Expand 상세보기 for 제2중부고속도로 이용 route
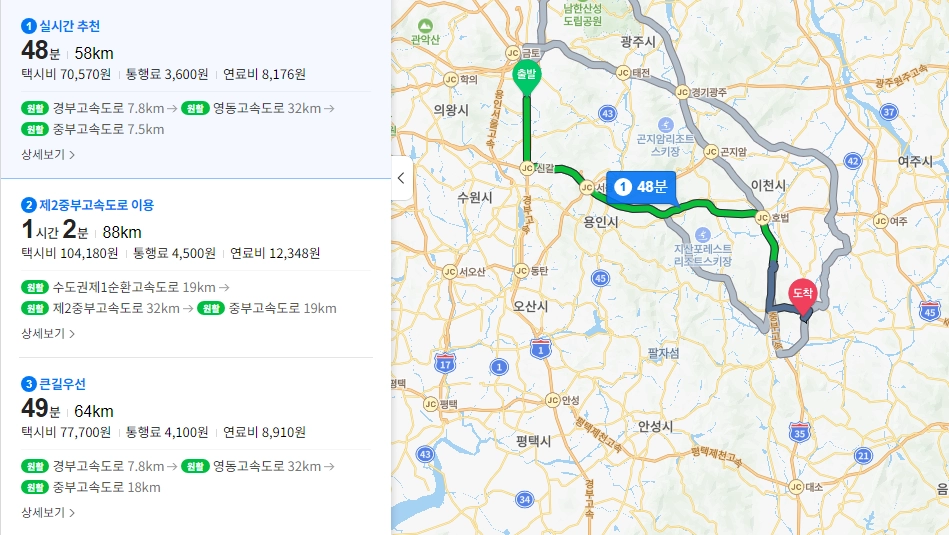 [48, 333]
